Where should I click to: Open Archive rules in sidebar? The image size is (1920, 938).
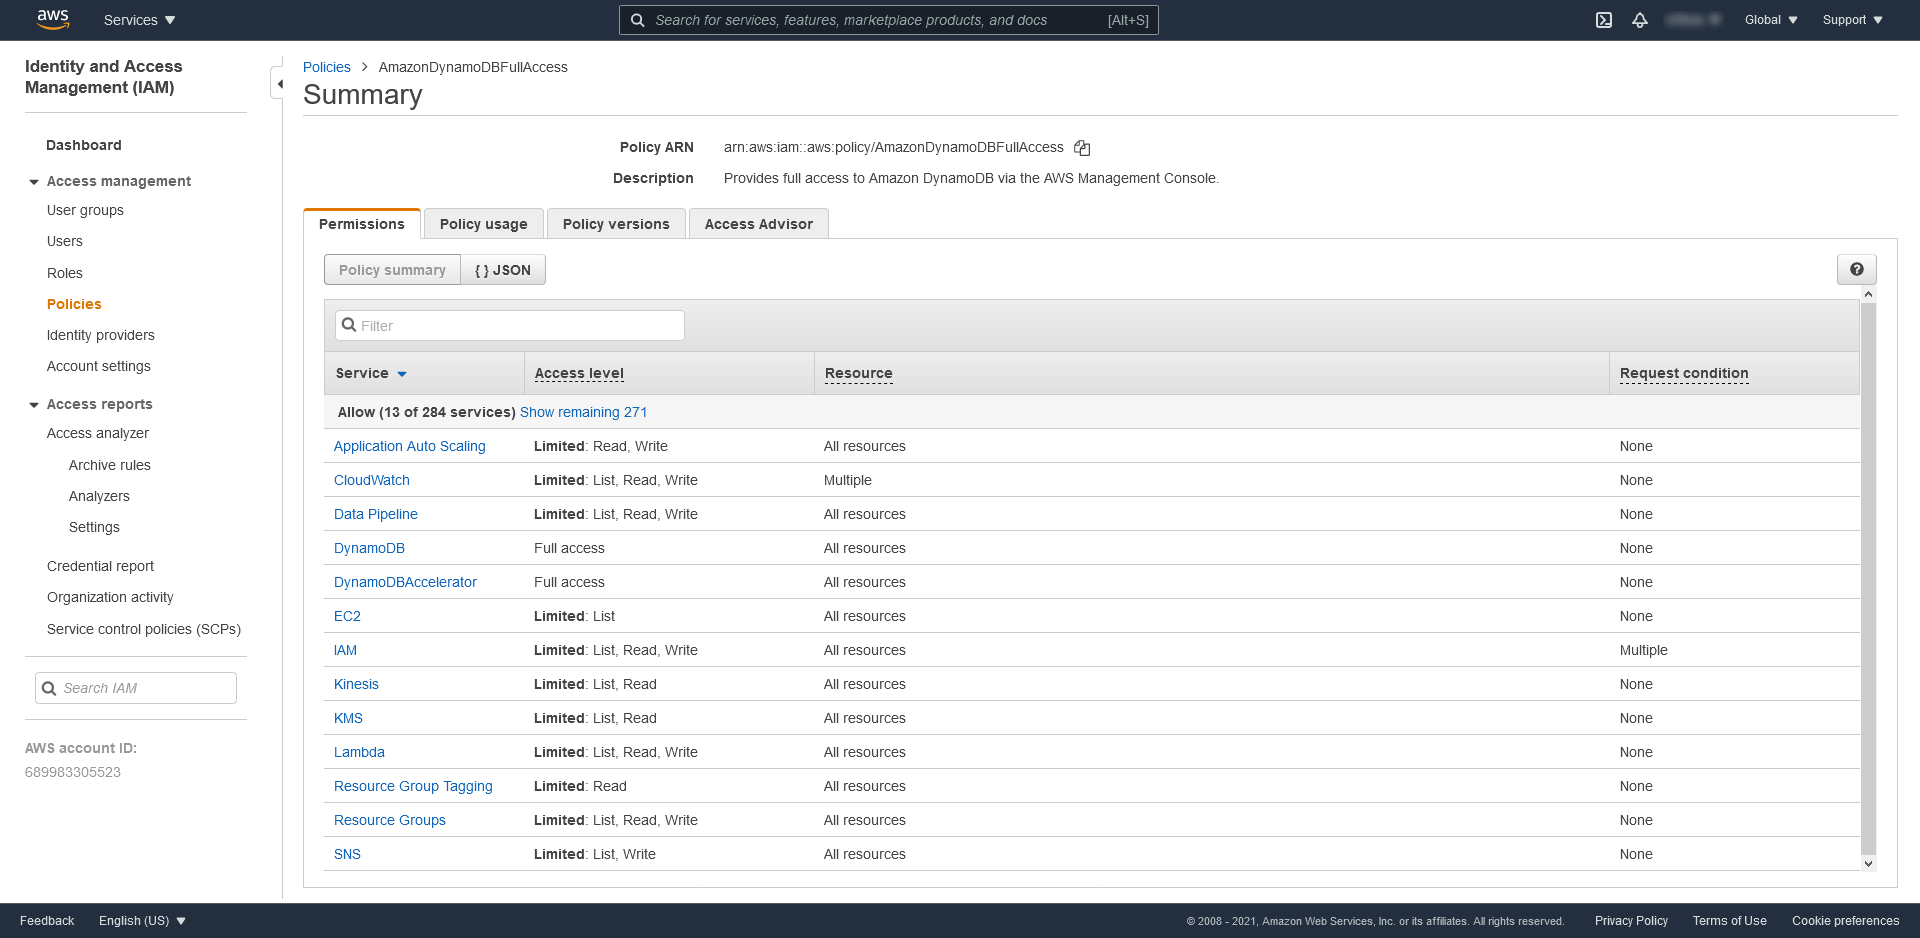tap(110, 465)
